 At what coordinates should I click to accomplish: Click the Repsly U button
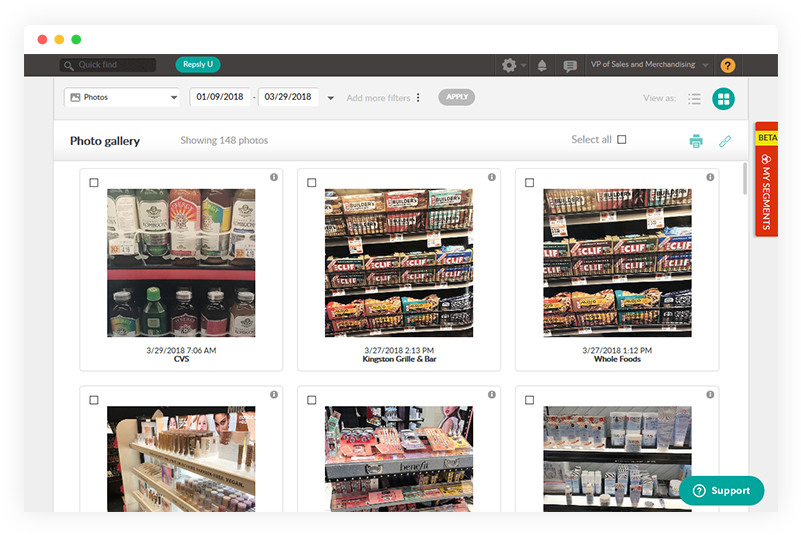[x=198, y=64]
